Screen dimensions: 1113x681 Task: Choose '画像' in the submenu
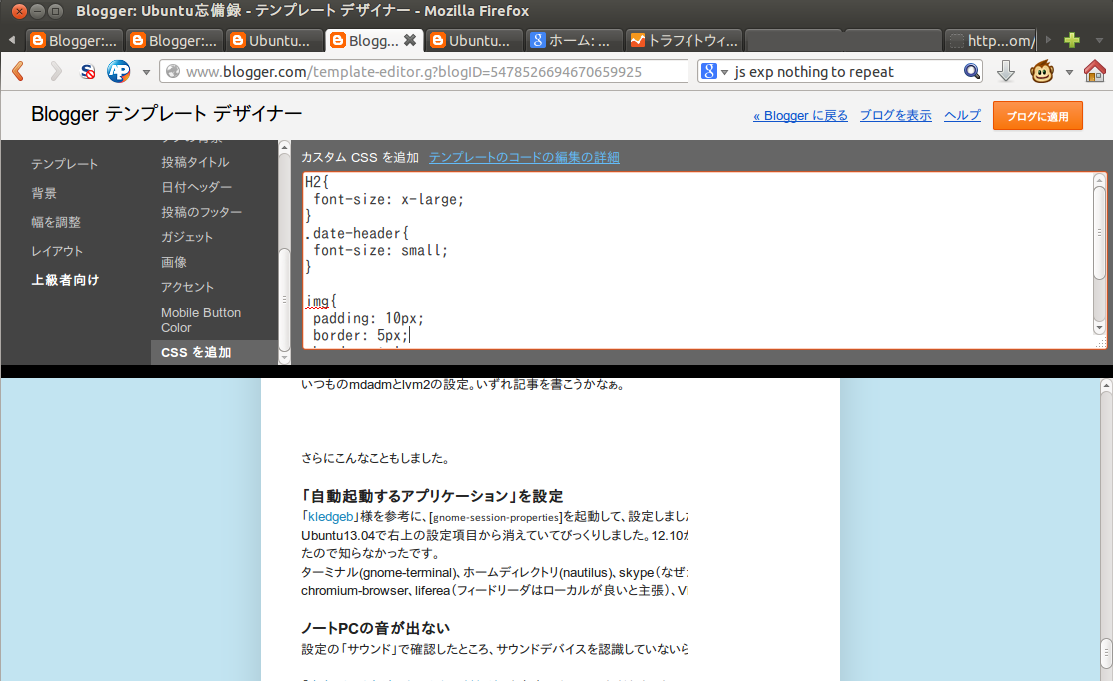click(x=174, y=263)
